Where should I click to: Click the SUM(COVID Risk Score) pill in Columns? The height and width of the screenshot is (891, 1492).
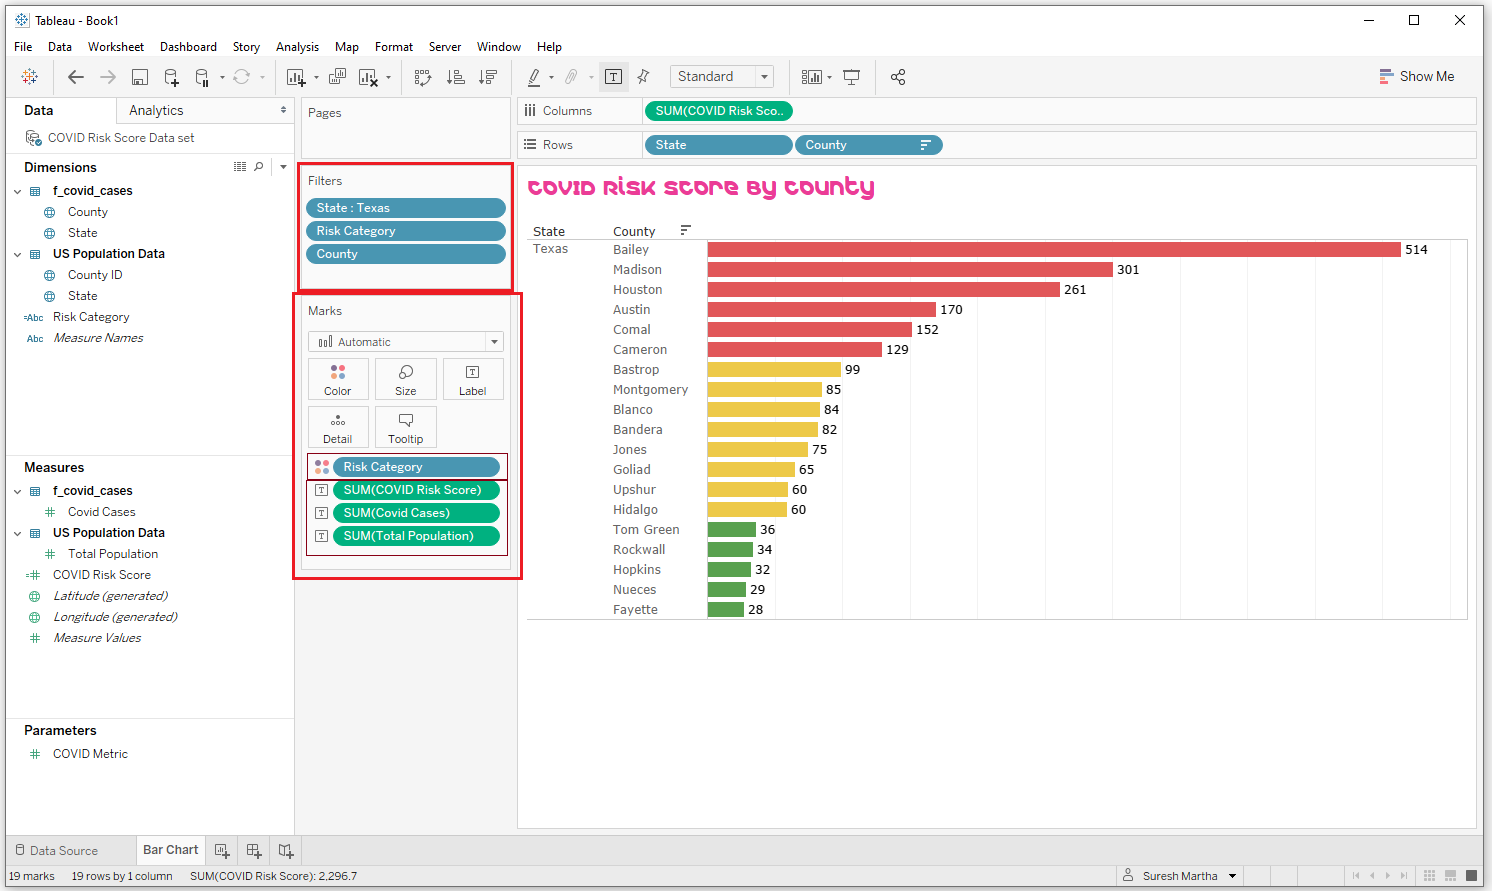point(718,111)
